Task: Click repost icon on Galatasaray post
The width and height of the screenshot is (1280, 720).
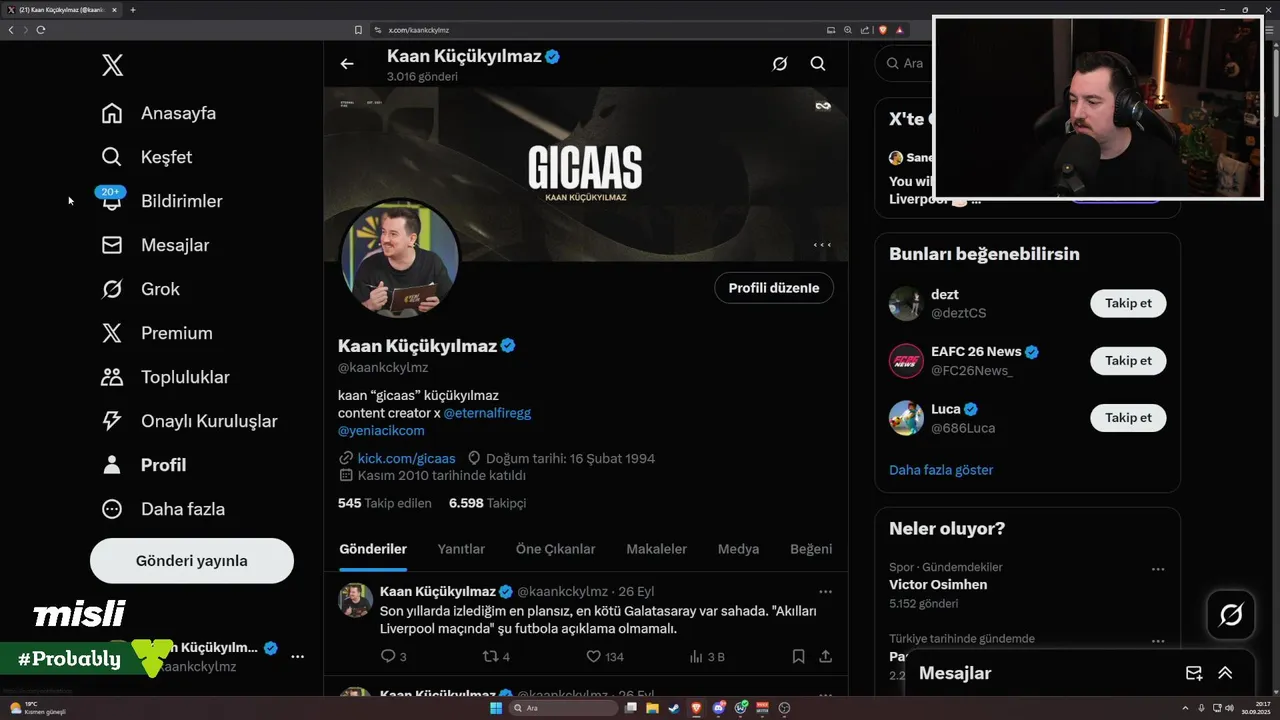Action: pyautogui.click(x=490, y=657)
